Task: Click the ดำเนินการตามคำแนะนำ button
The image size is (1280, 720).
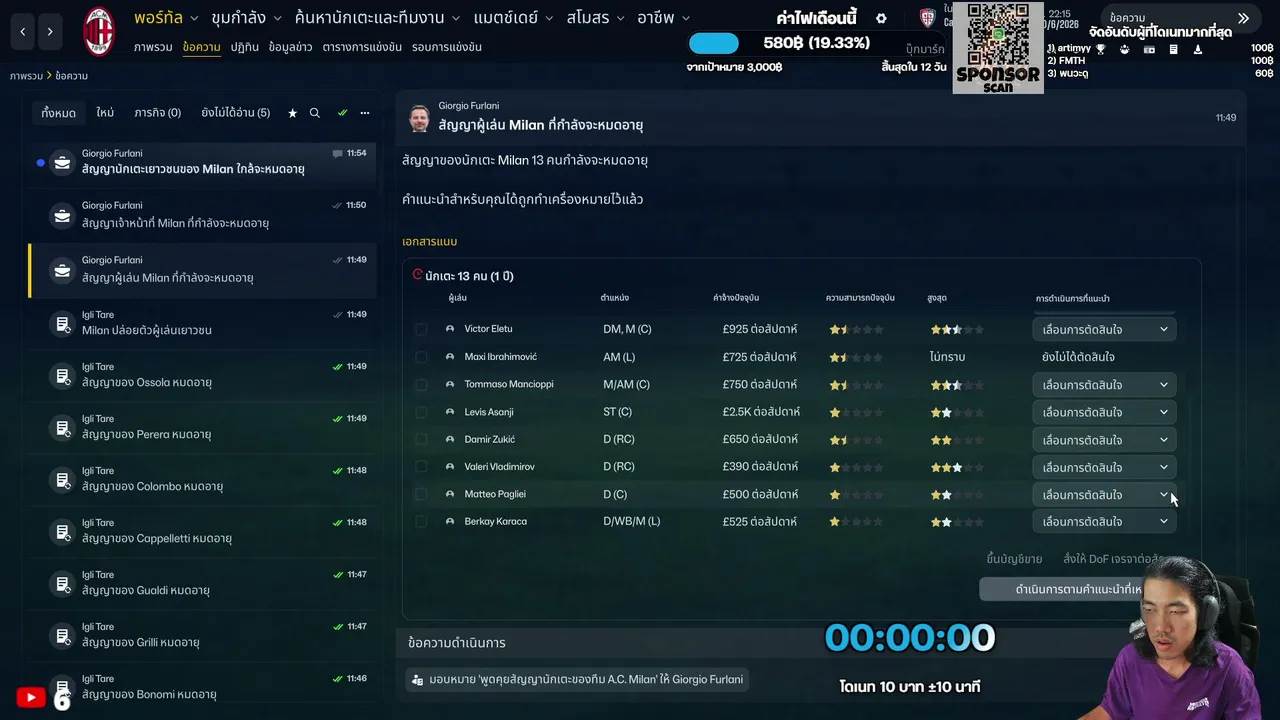Action: [x=1078, y=589]
